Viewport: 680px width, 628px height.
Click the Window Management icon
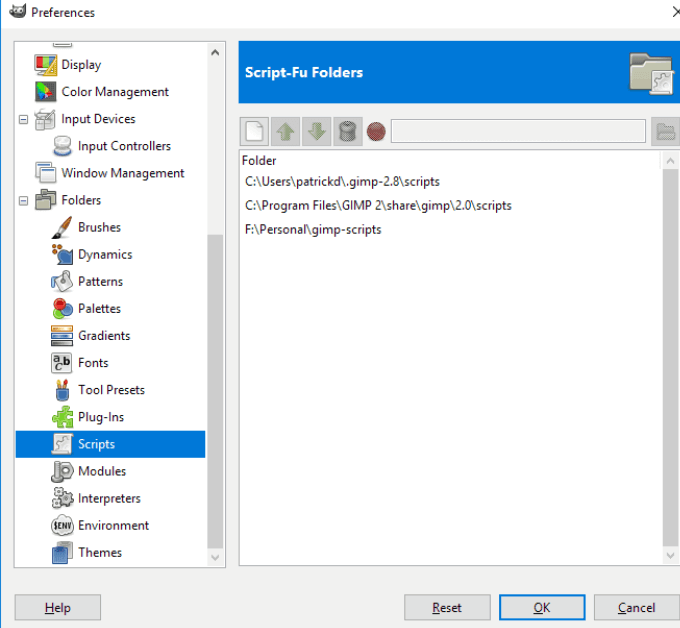coord(46,173)
